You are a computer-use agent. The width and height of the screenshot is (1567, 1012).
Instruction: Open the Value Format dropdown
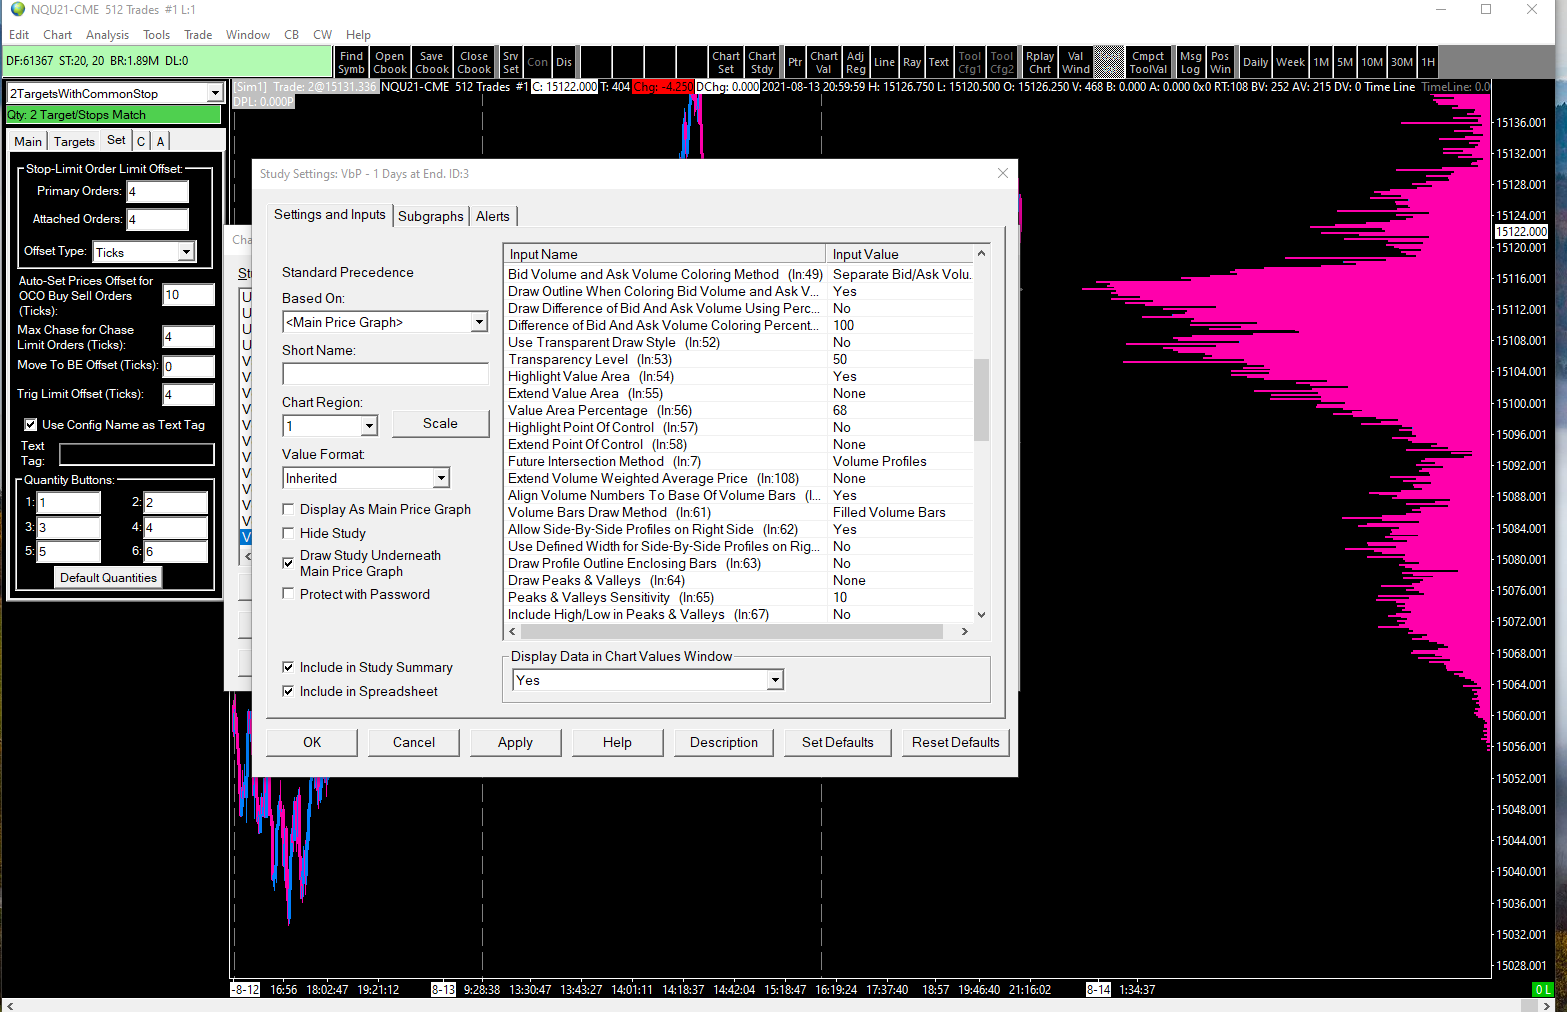441,479
